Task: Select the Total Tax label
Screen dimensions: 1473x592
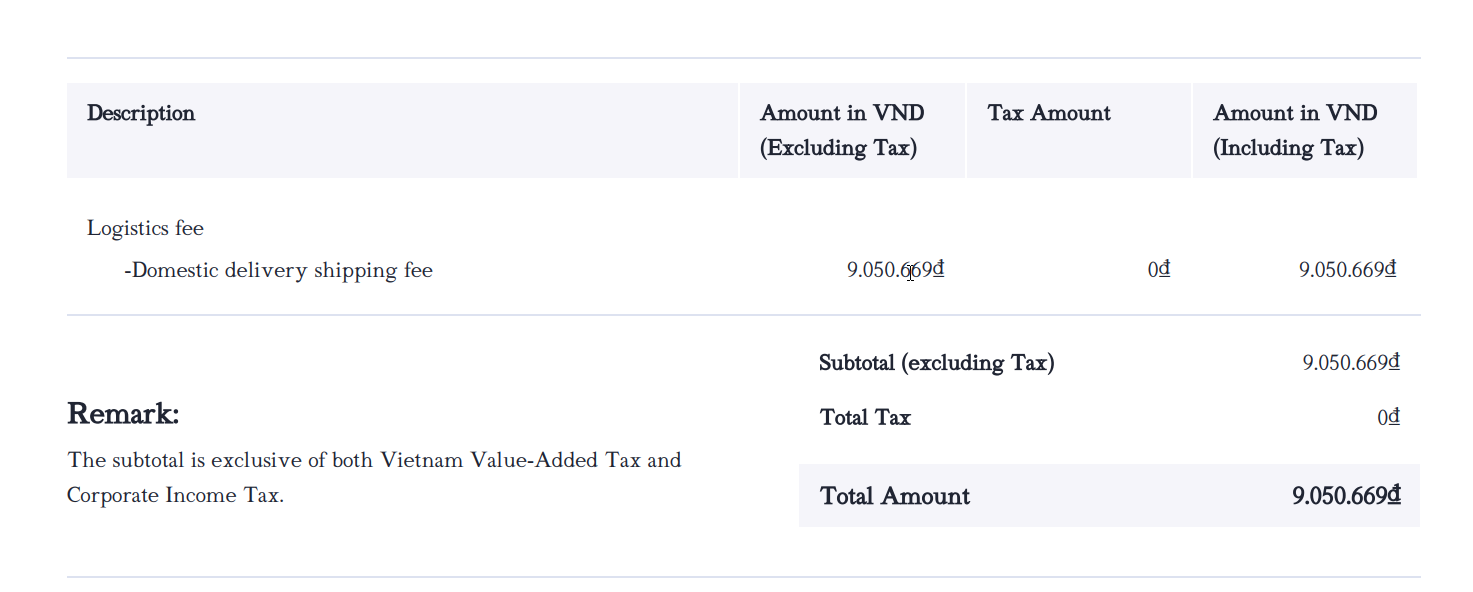Action: [x=865, y=418]
